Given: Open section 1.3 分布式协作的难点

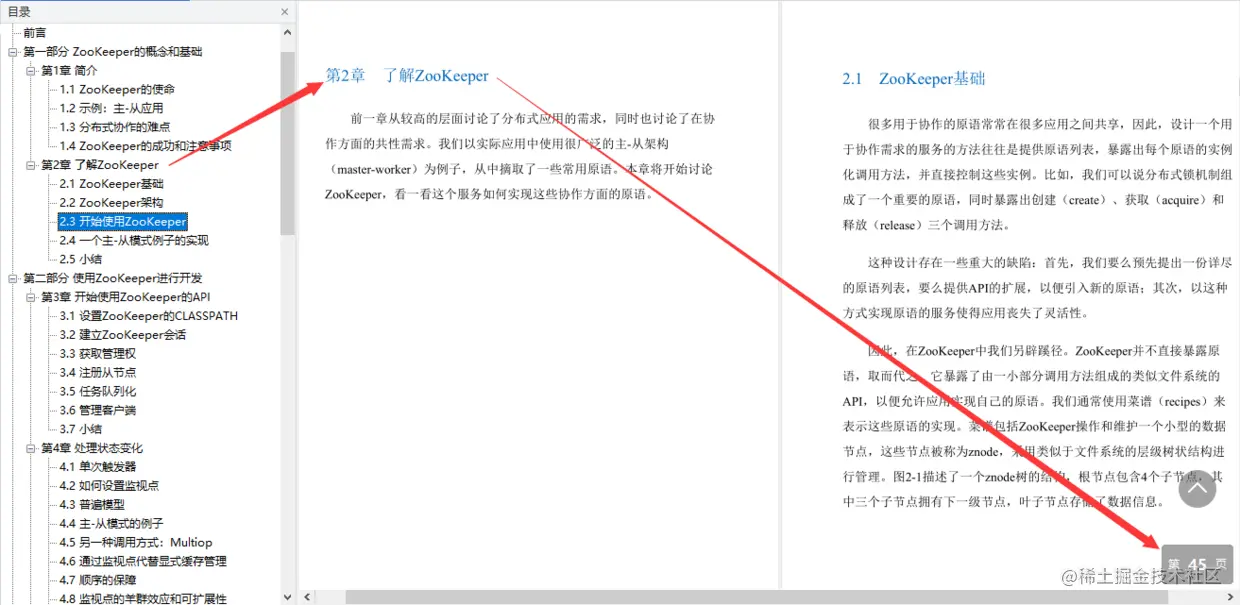Looking at the screenshot, I should [114, 127].
